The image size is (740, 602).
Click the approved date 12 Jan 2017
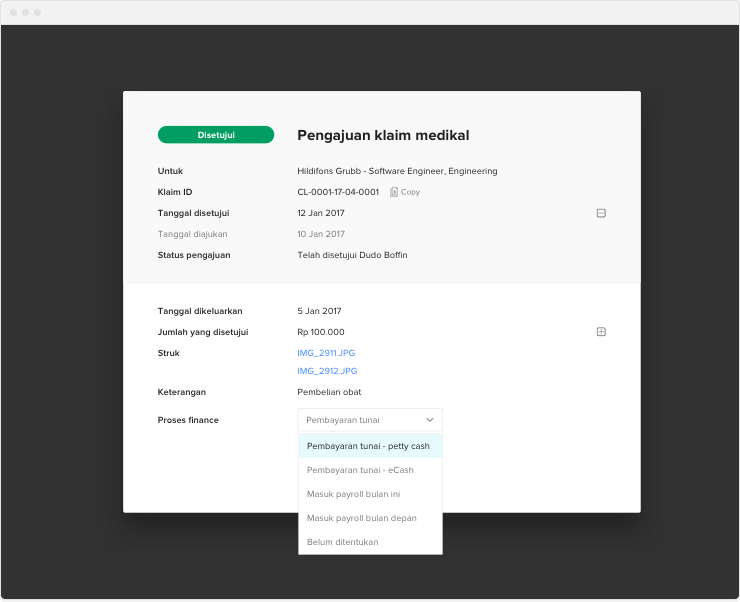(321, 213)
